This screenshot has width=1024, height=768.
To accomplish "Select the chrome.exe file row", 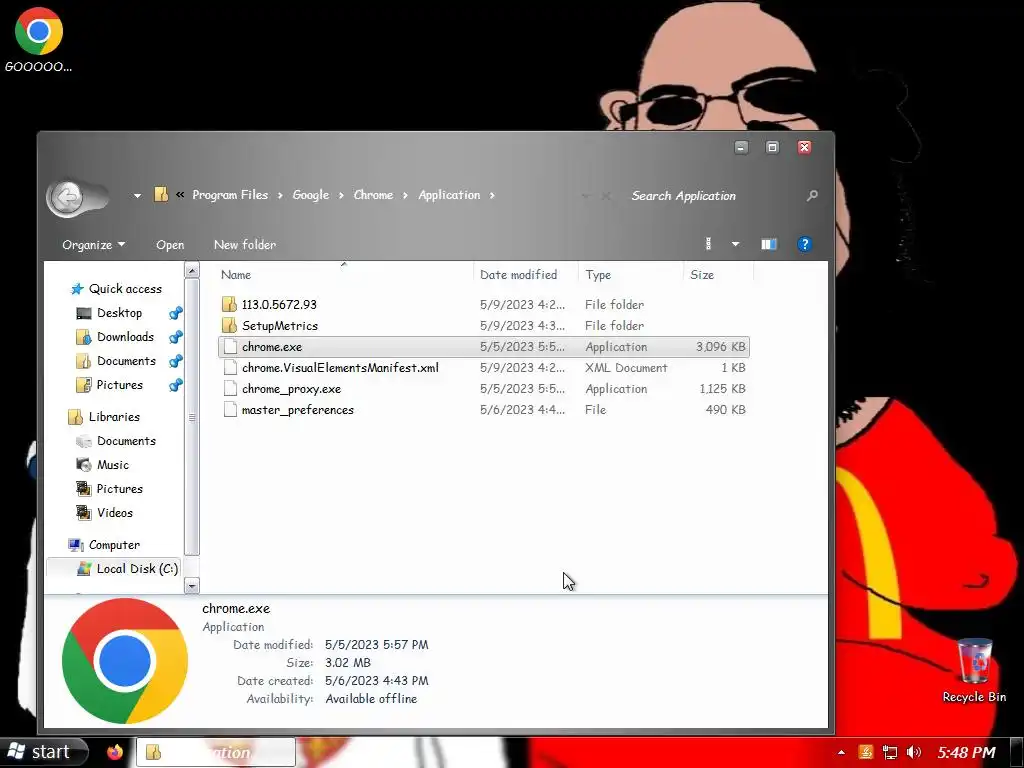I will 484,347.
